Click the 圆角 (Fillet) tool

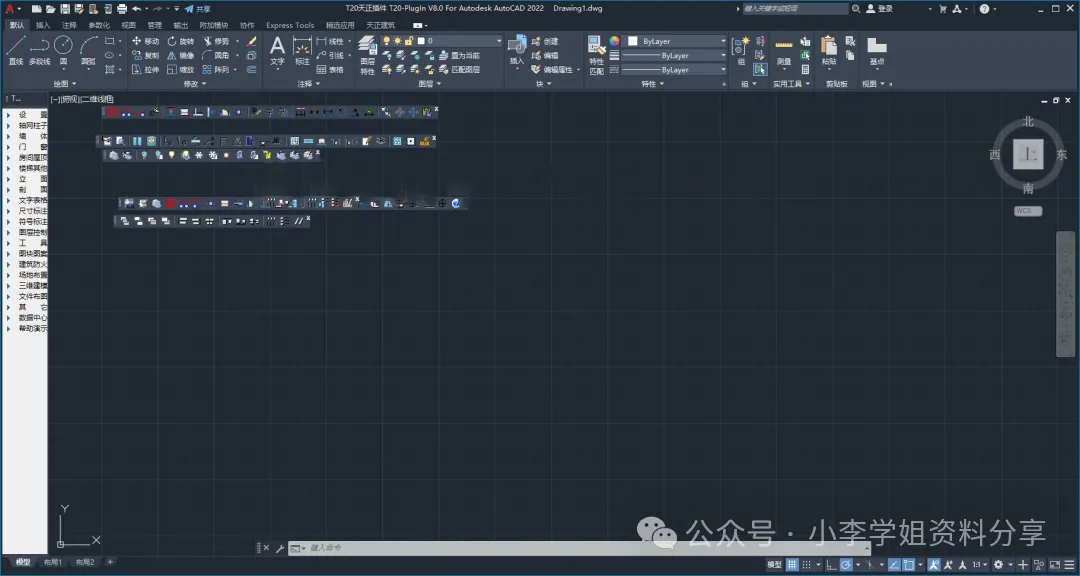216,55
